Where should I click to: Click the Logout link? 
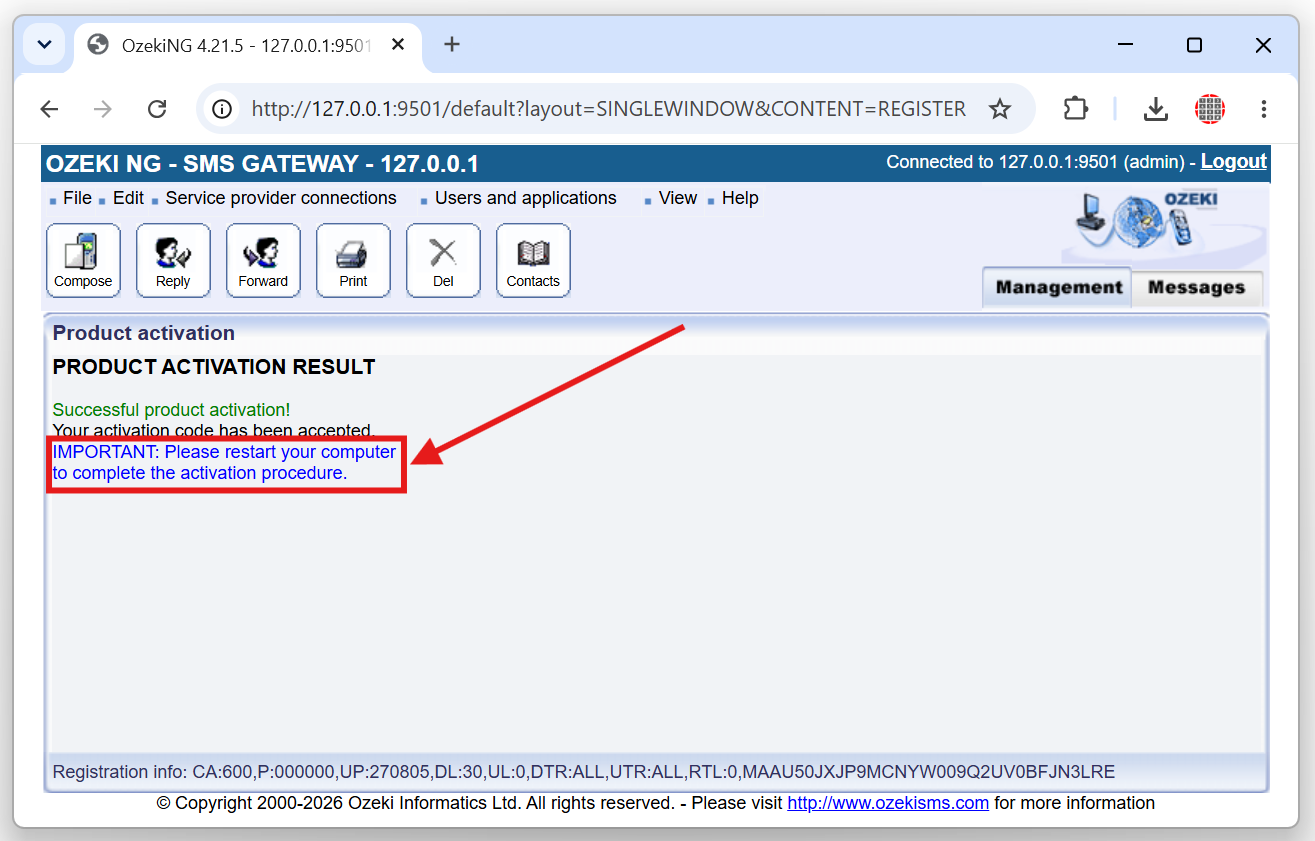click(1234, 161)
